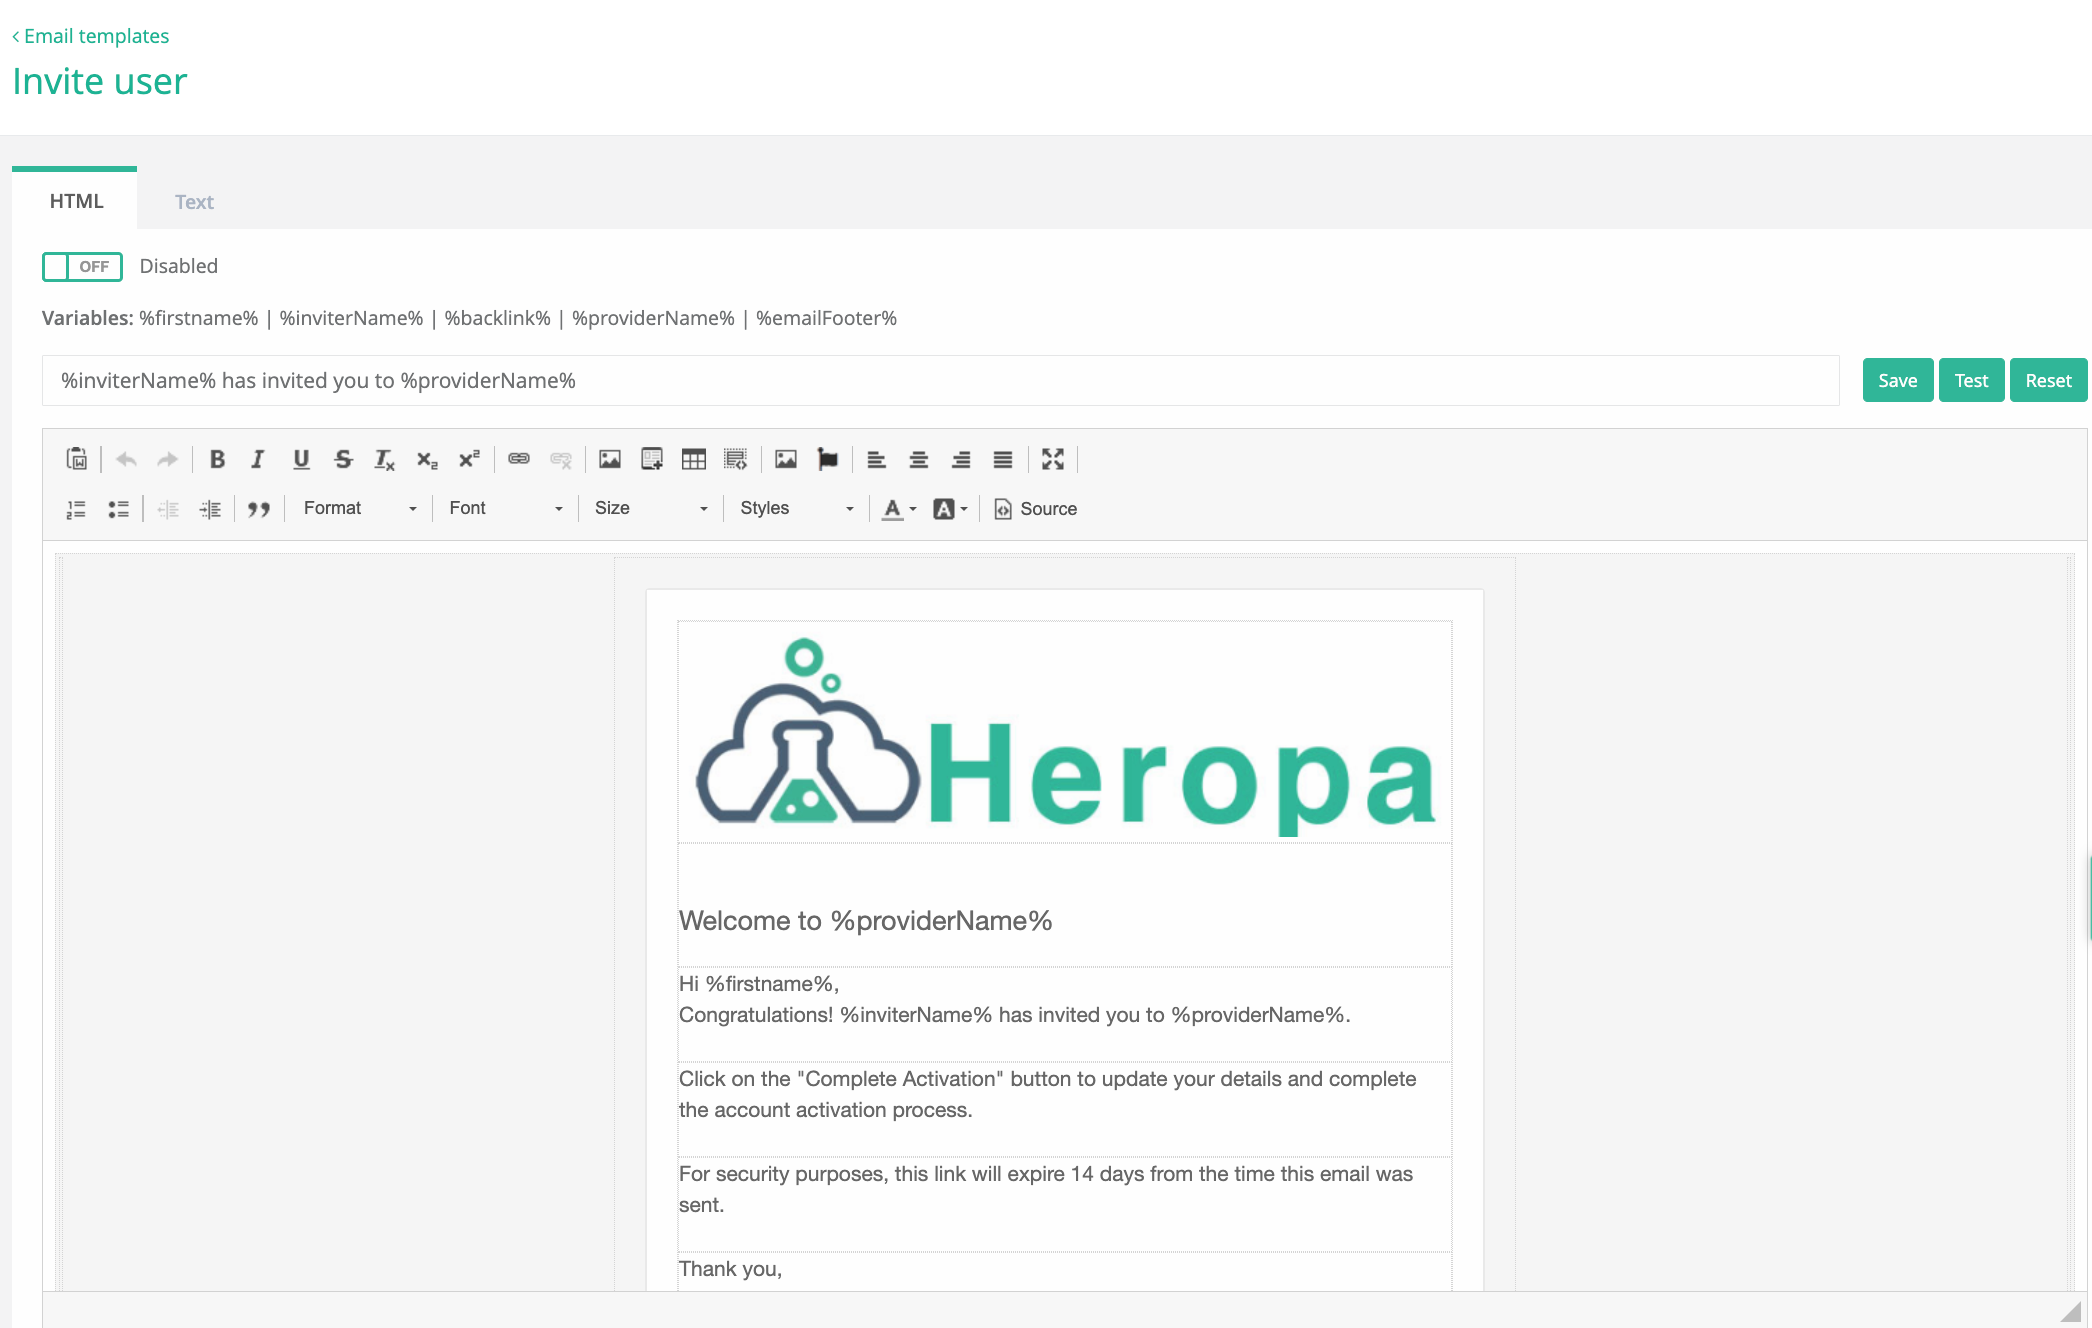This screenshot has width=2092, height=1328.
Task: Click the Redo arrow icon
Action: 168,459
